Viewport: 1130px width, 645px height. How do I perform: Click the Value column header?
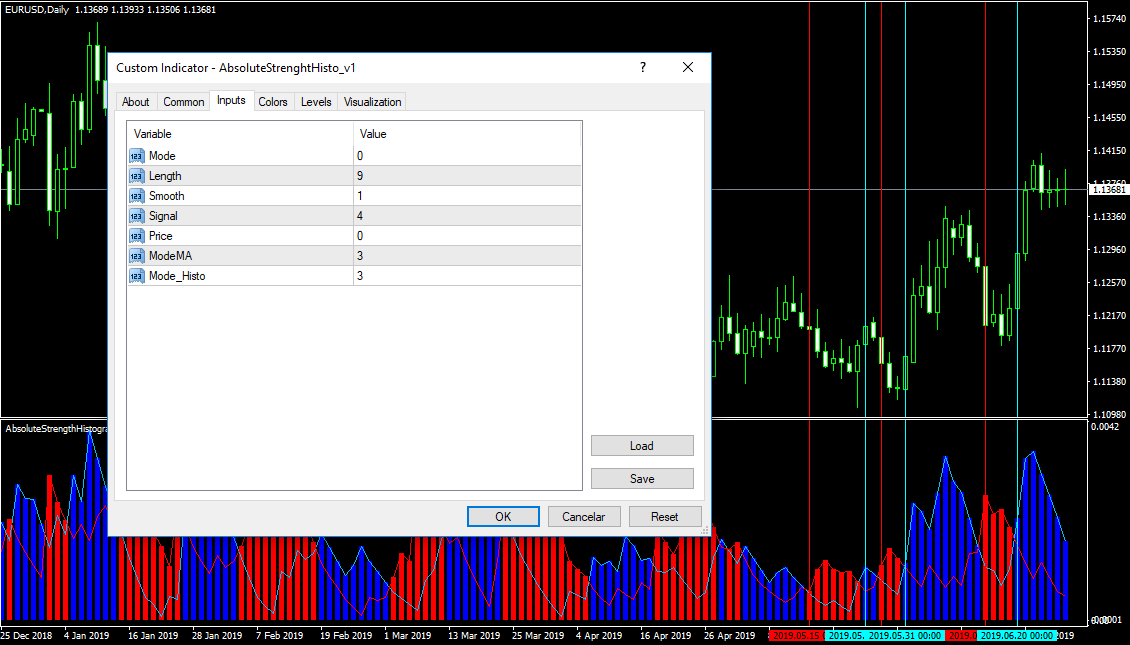tap(467, 134)
